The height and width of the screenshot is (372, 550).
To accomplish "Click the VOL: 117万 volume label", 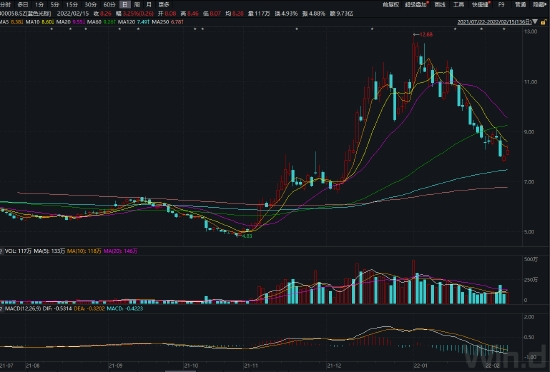I will (18, 251).
